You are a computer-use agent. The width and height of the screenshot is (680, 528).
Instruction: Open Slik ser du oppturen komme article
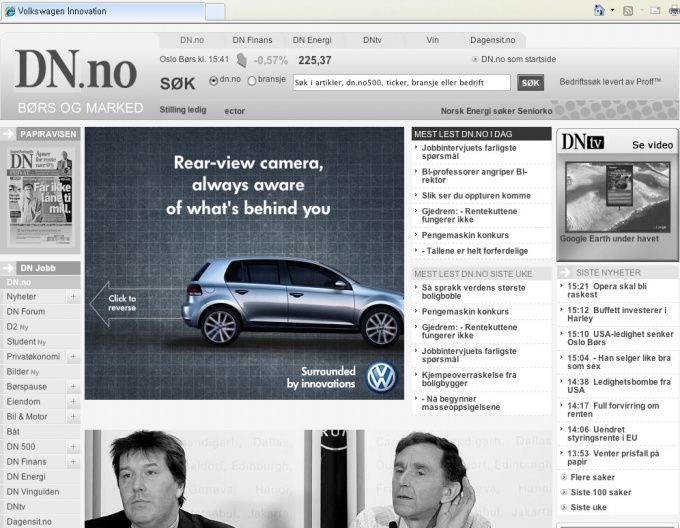tap(476, 196)
